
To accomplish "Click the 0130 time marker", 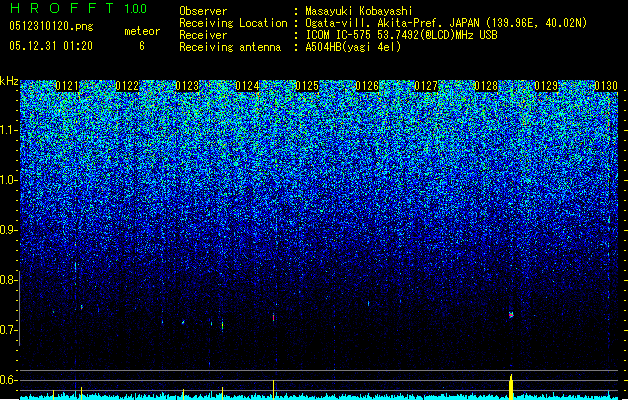I will (x=606, y=86).
